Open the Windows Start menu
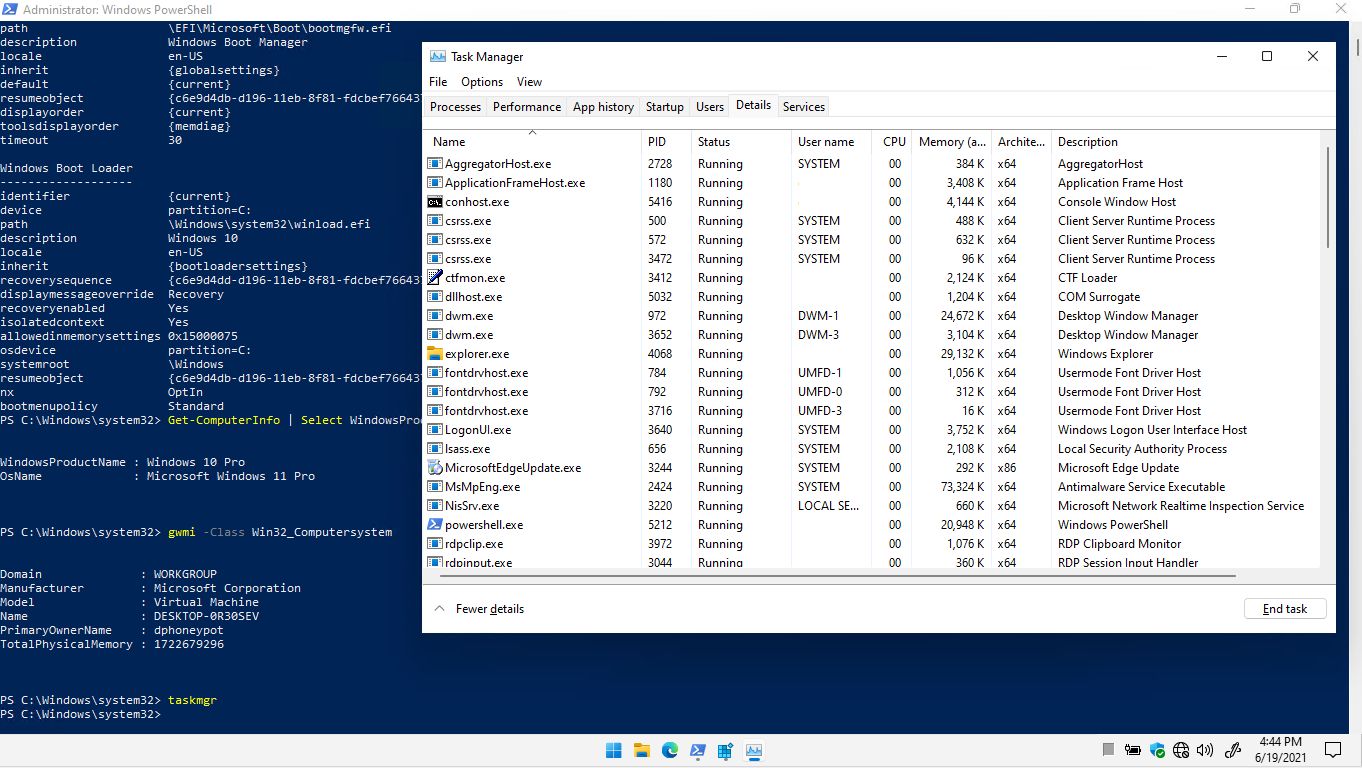This screenshot has height=768, width=1362. point(613,750)
